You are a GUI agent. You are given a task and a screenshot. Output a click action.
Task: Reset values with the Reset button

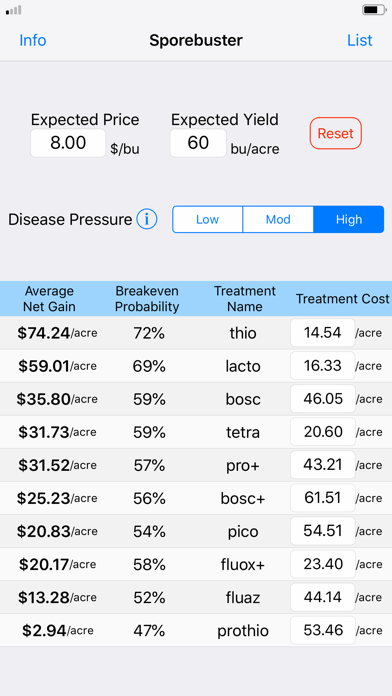[x=336, y=133]
